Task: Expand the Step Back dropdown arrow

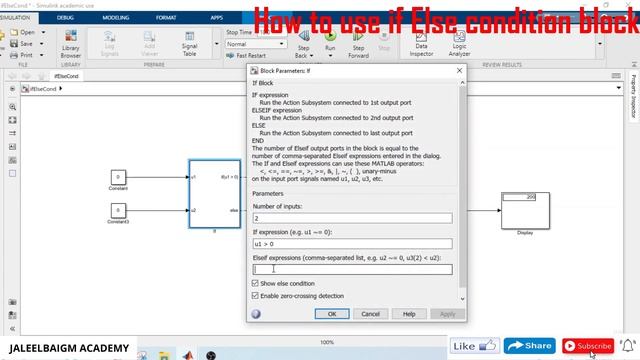Action: (x=312, y=56)
